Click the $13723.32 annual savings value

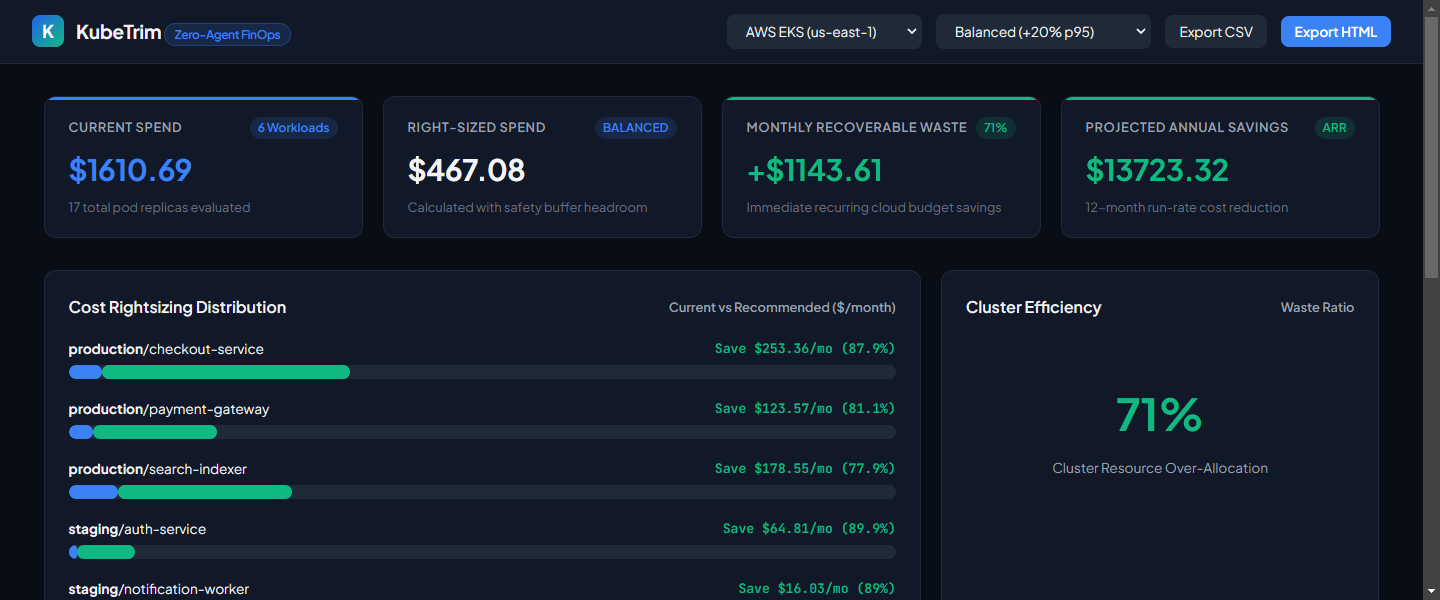[1157, 170]
